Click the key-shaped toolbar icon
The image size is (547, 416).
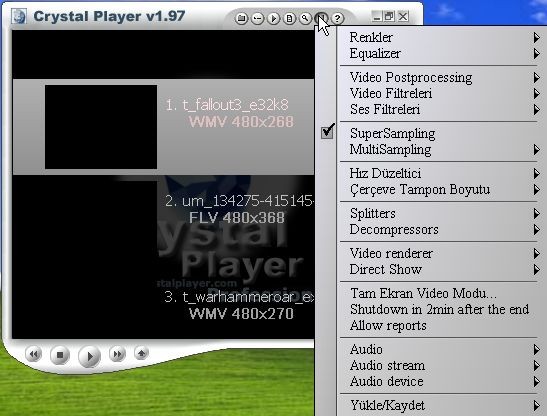pyautogui.click(x=257, y=18)
